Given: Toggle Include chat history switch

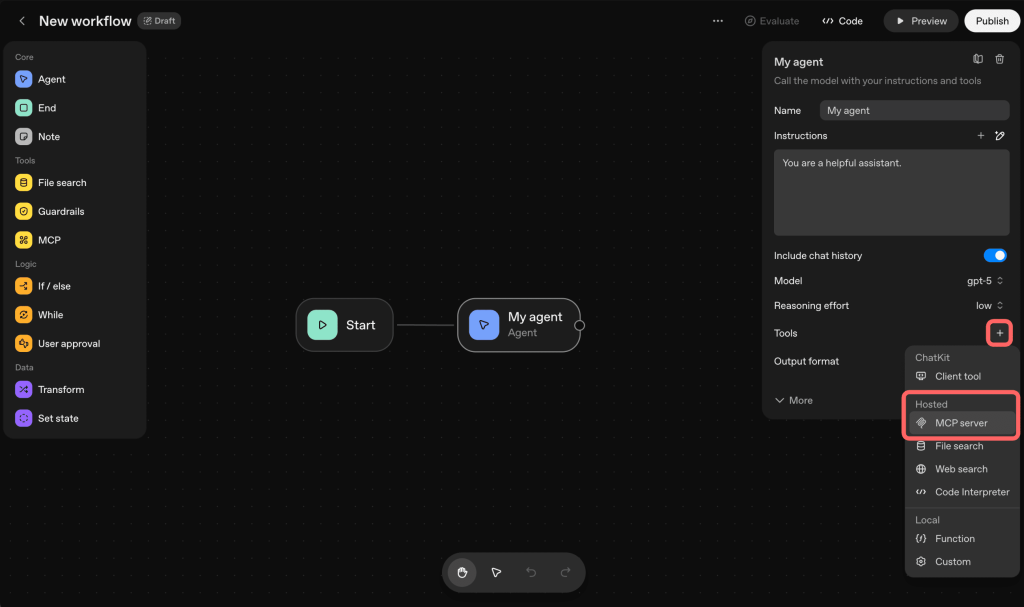Looking at the screenshot, I should pos(994,256).
